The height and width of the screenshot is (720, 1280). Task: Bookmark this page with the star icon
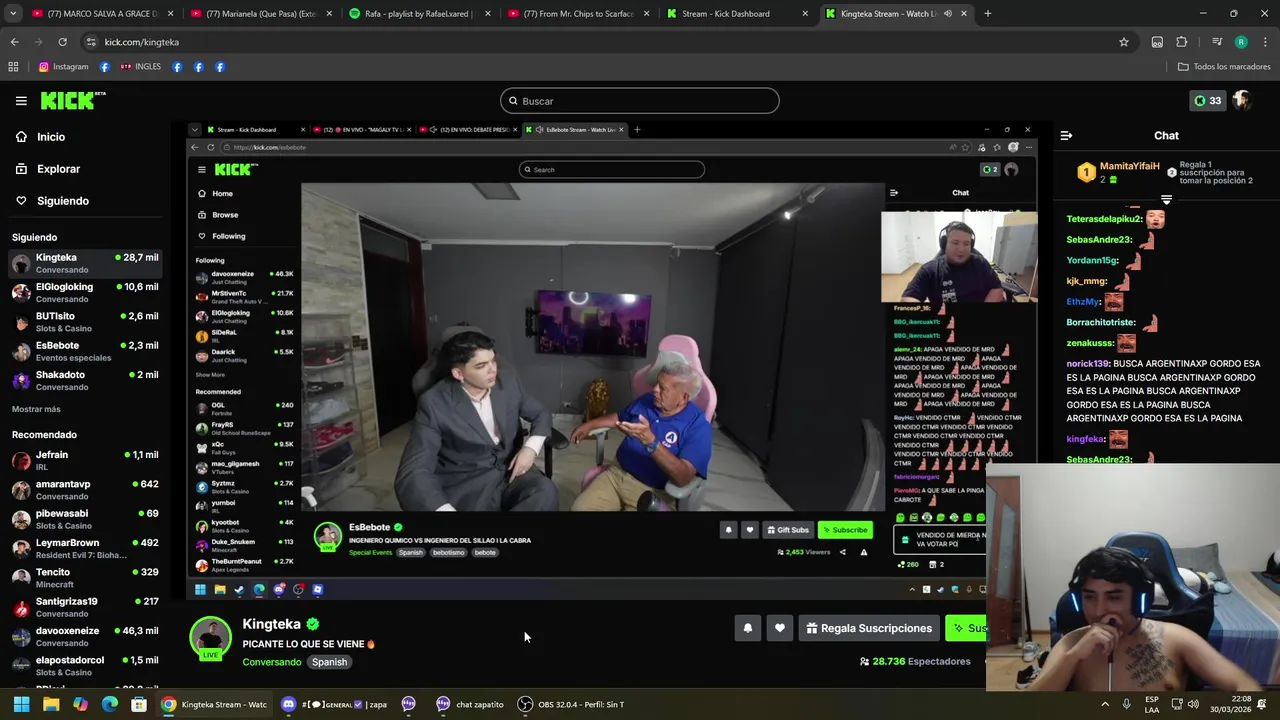(x=1124, y=42)
